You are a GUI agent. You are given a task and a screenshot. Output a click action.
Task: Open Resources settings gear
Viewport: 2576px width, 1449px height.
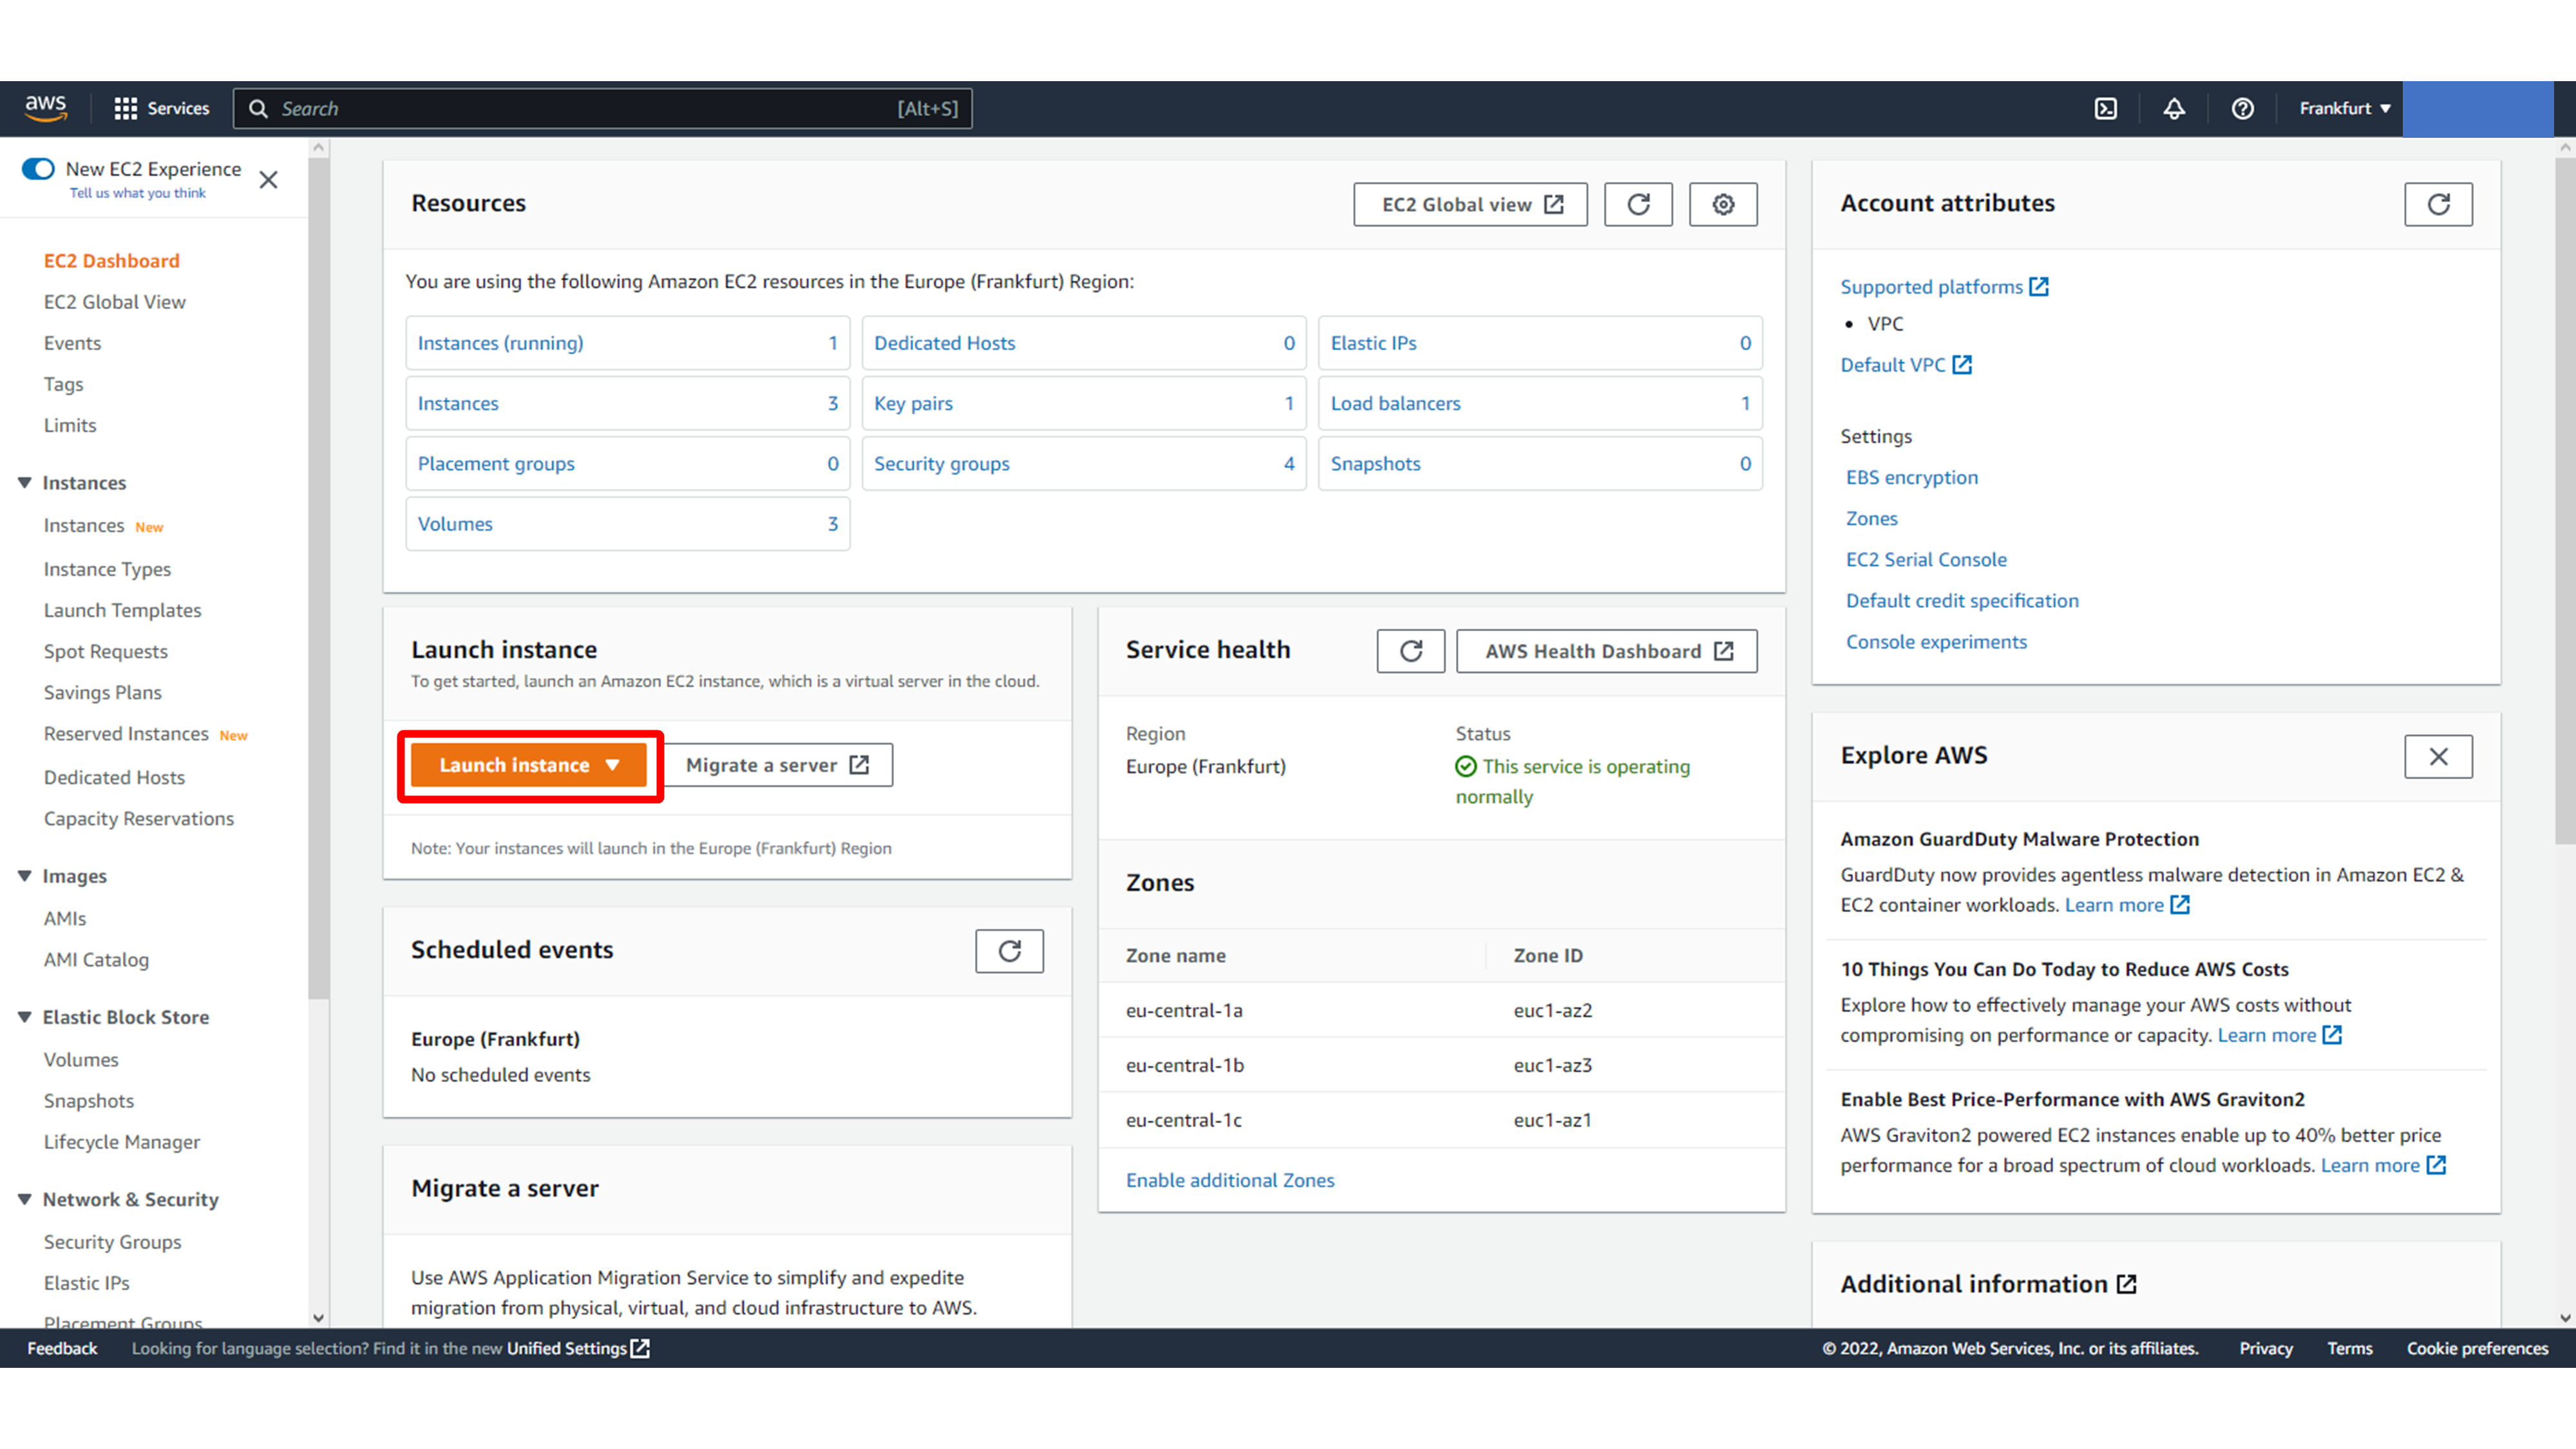click(x=1723, y=204)
